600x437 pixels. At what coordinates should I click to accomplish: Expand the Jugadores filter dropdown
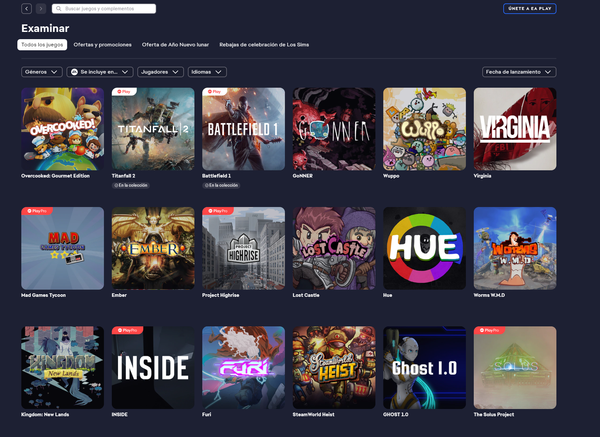pos(159,72)
